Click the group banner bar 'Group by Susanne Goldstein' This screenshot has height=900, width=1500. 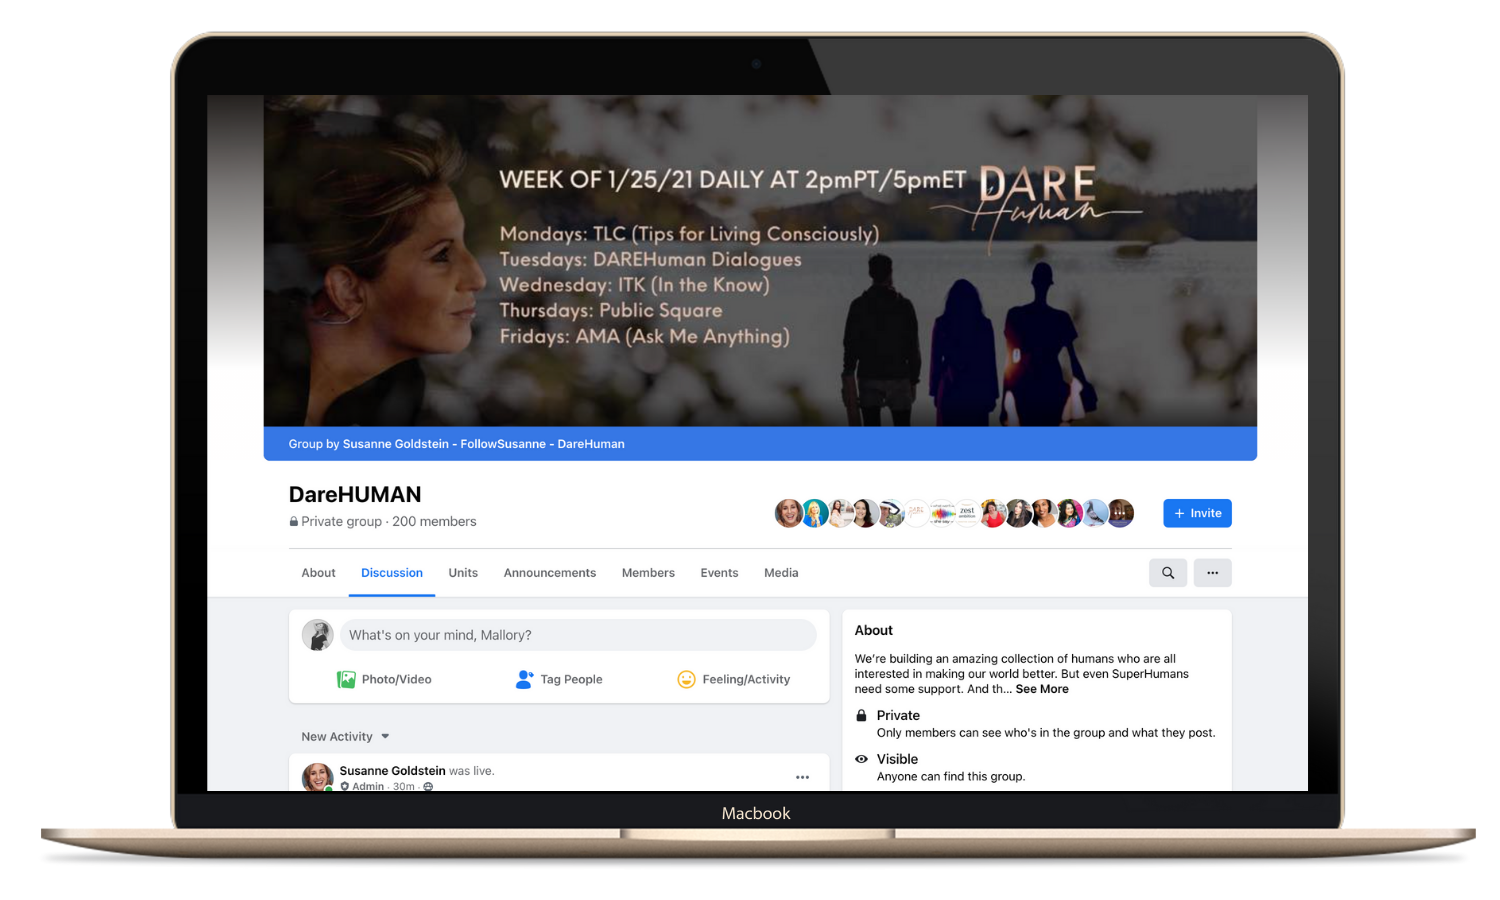(760, 444)
